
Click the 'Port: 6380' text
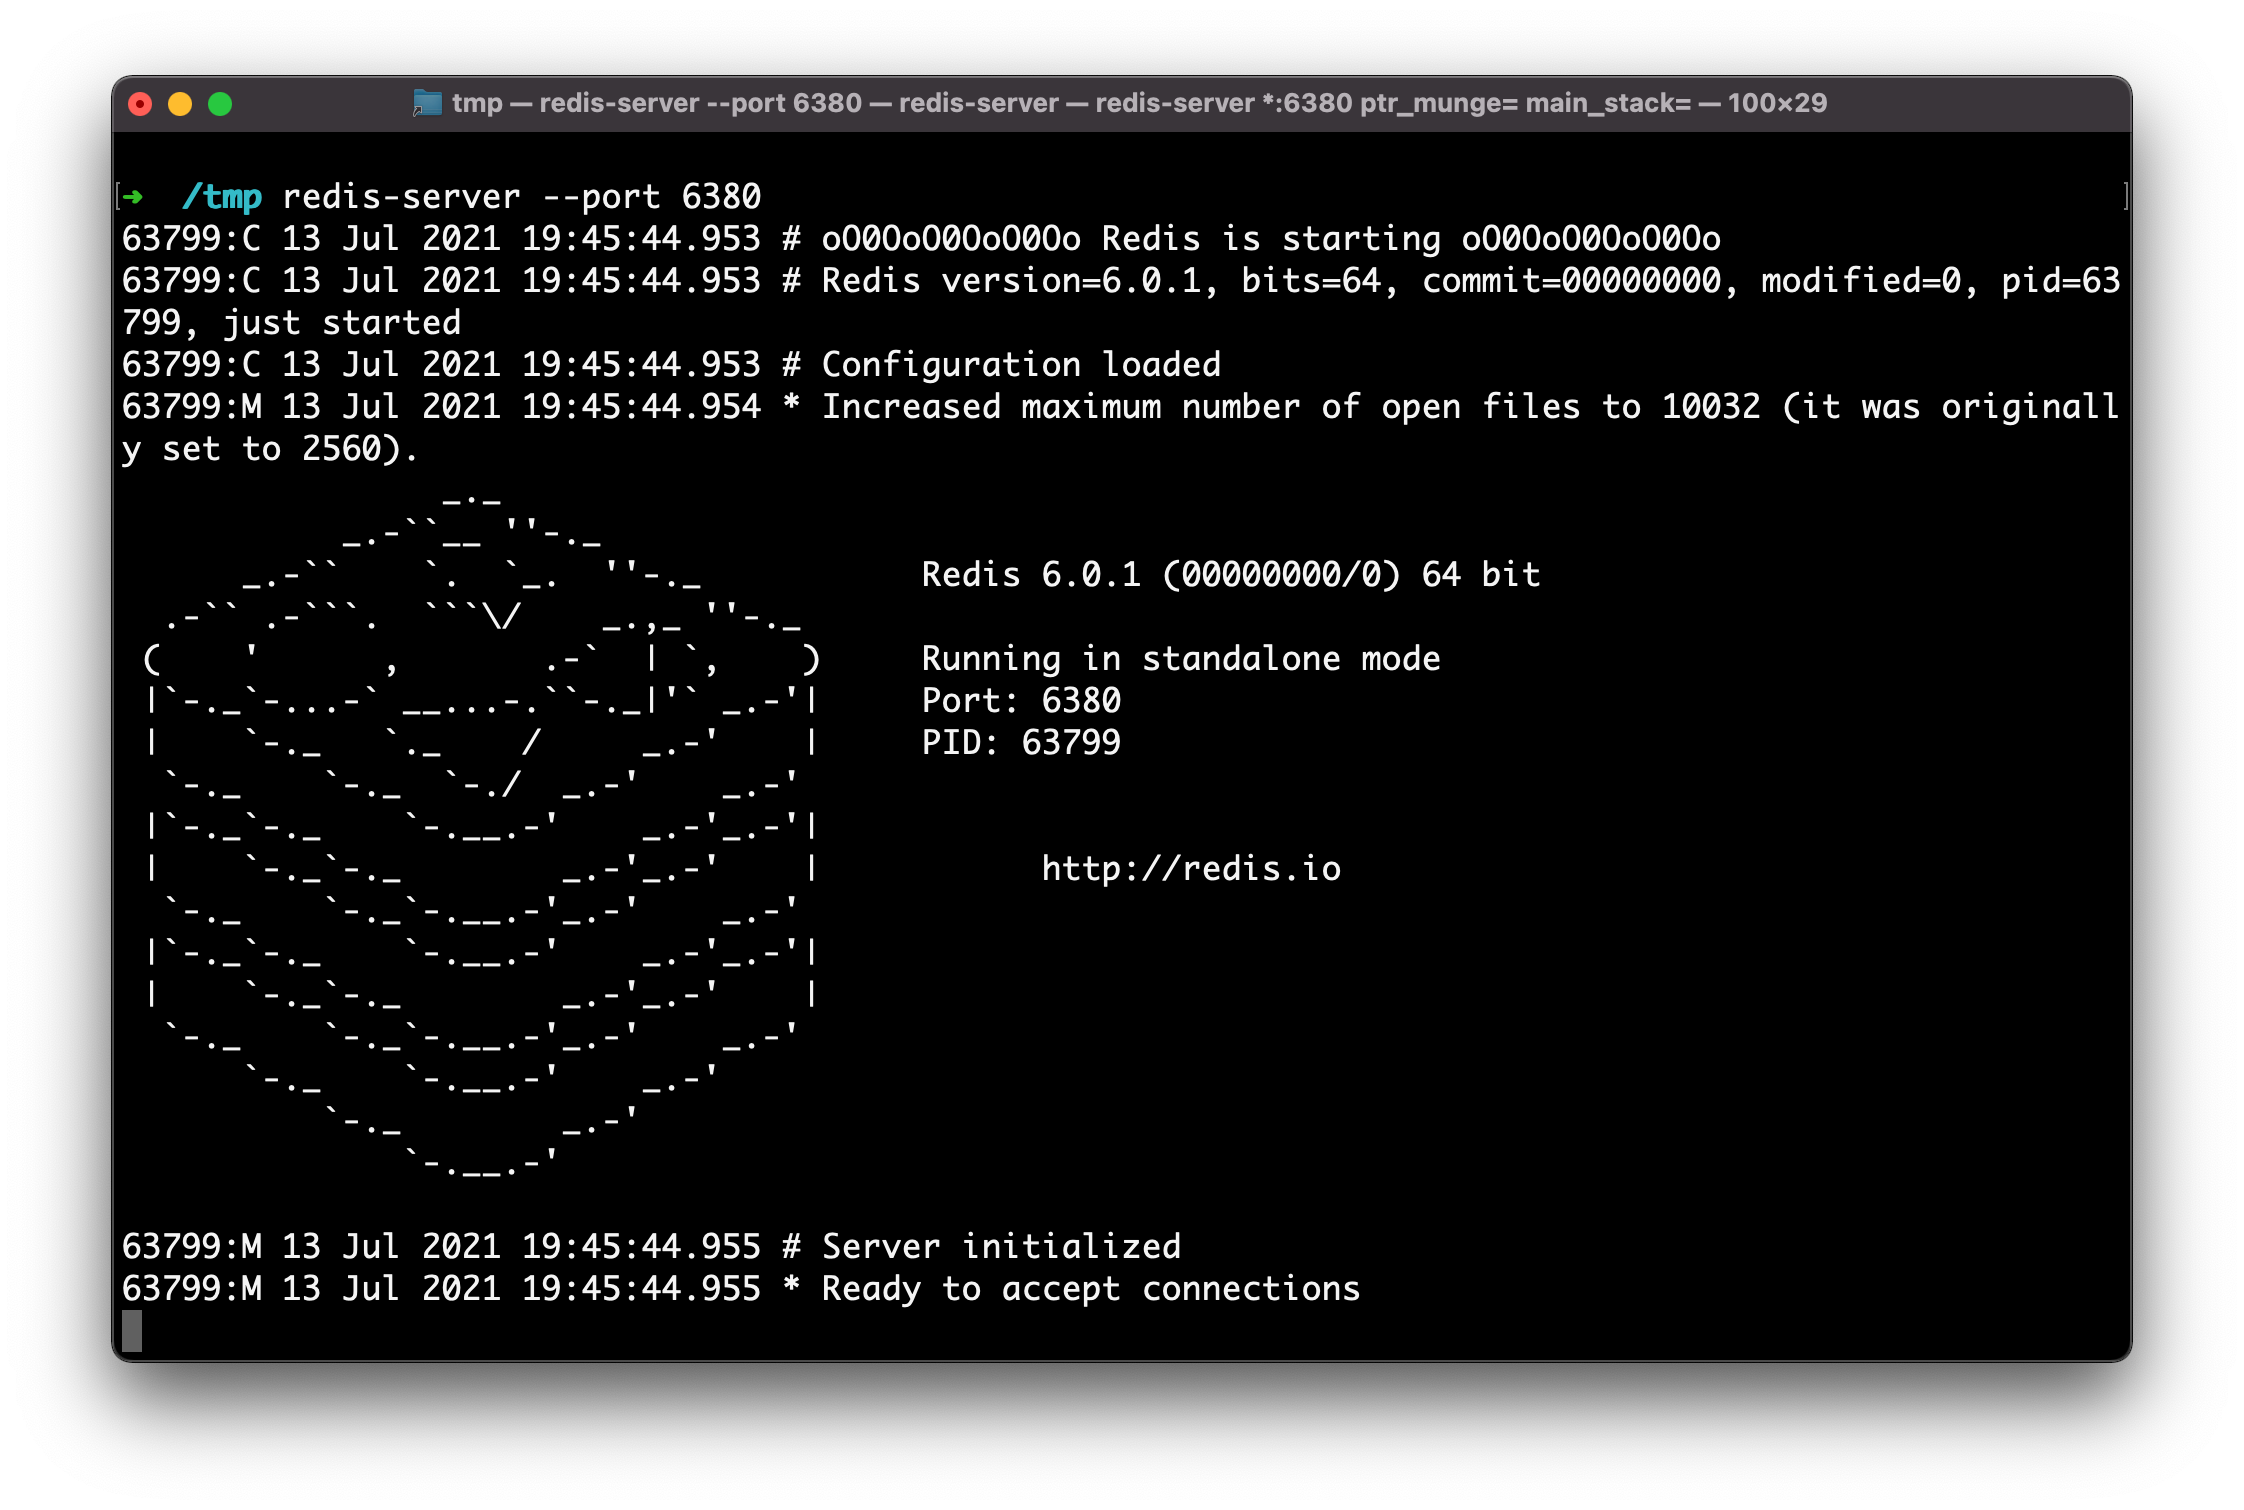tap(1020, 700)
